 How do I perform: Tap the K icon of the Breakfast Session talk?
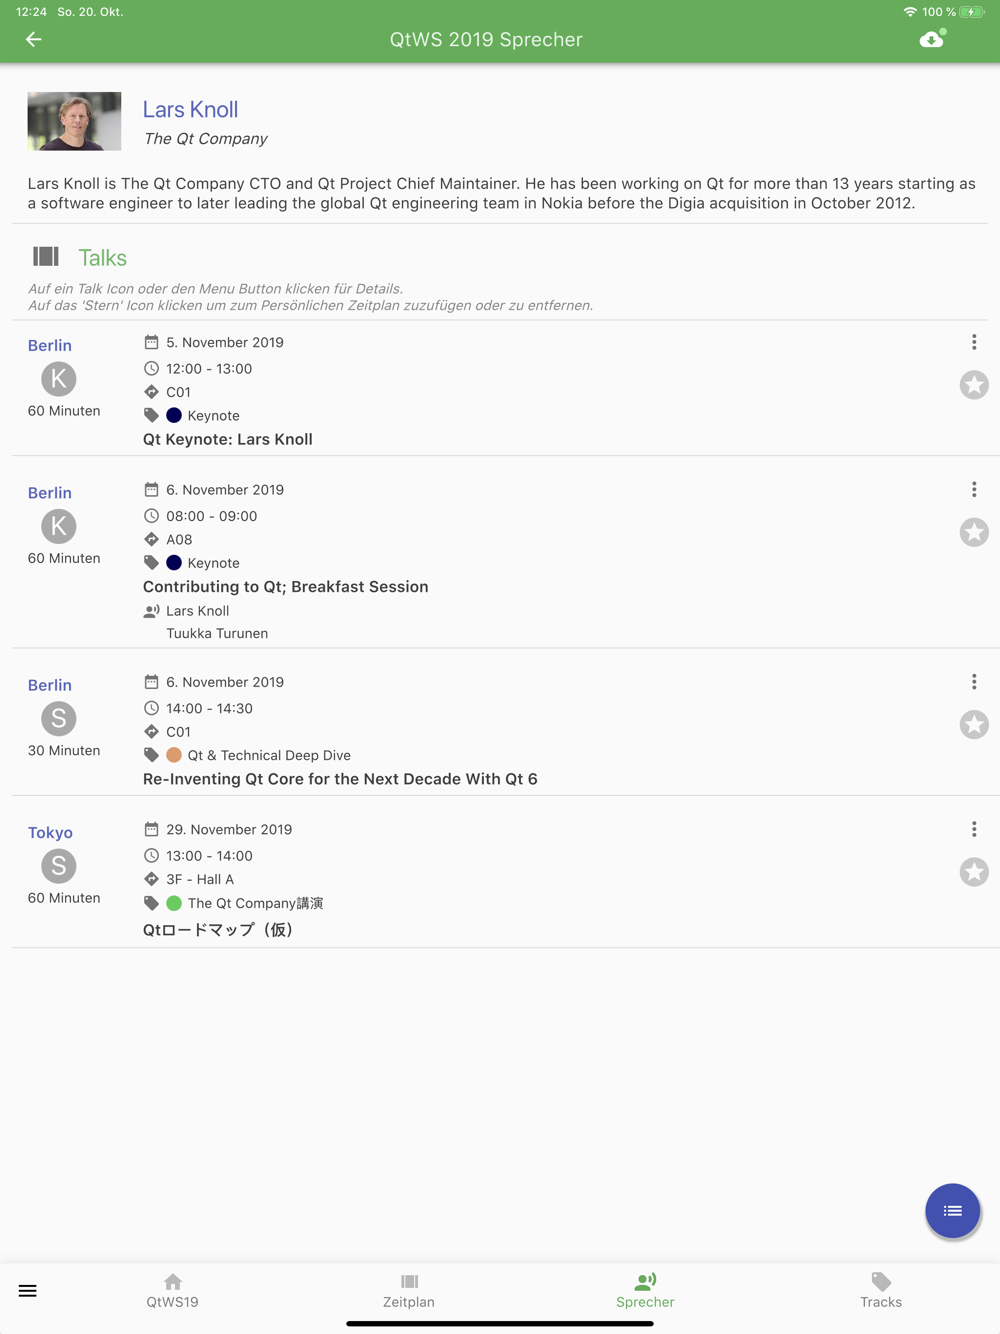tap(59, 526)
